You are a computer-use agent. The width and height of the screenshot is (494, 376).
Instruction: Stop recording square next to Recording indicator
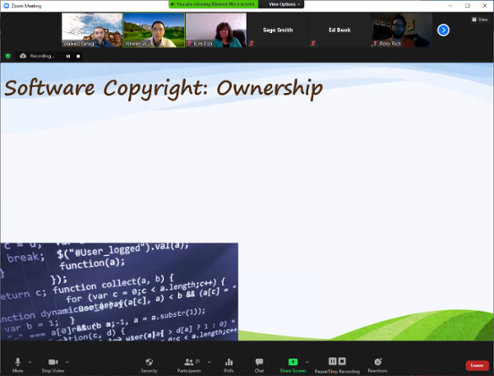point(78,56)
